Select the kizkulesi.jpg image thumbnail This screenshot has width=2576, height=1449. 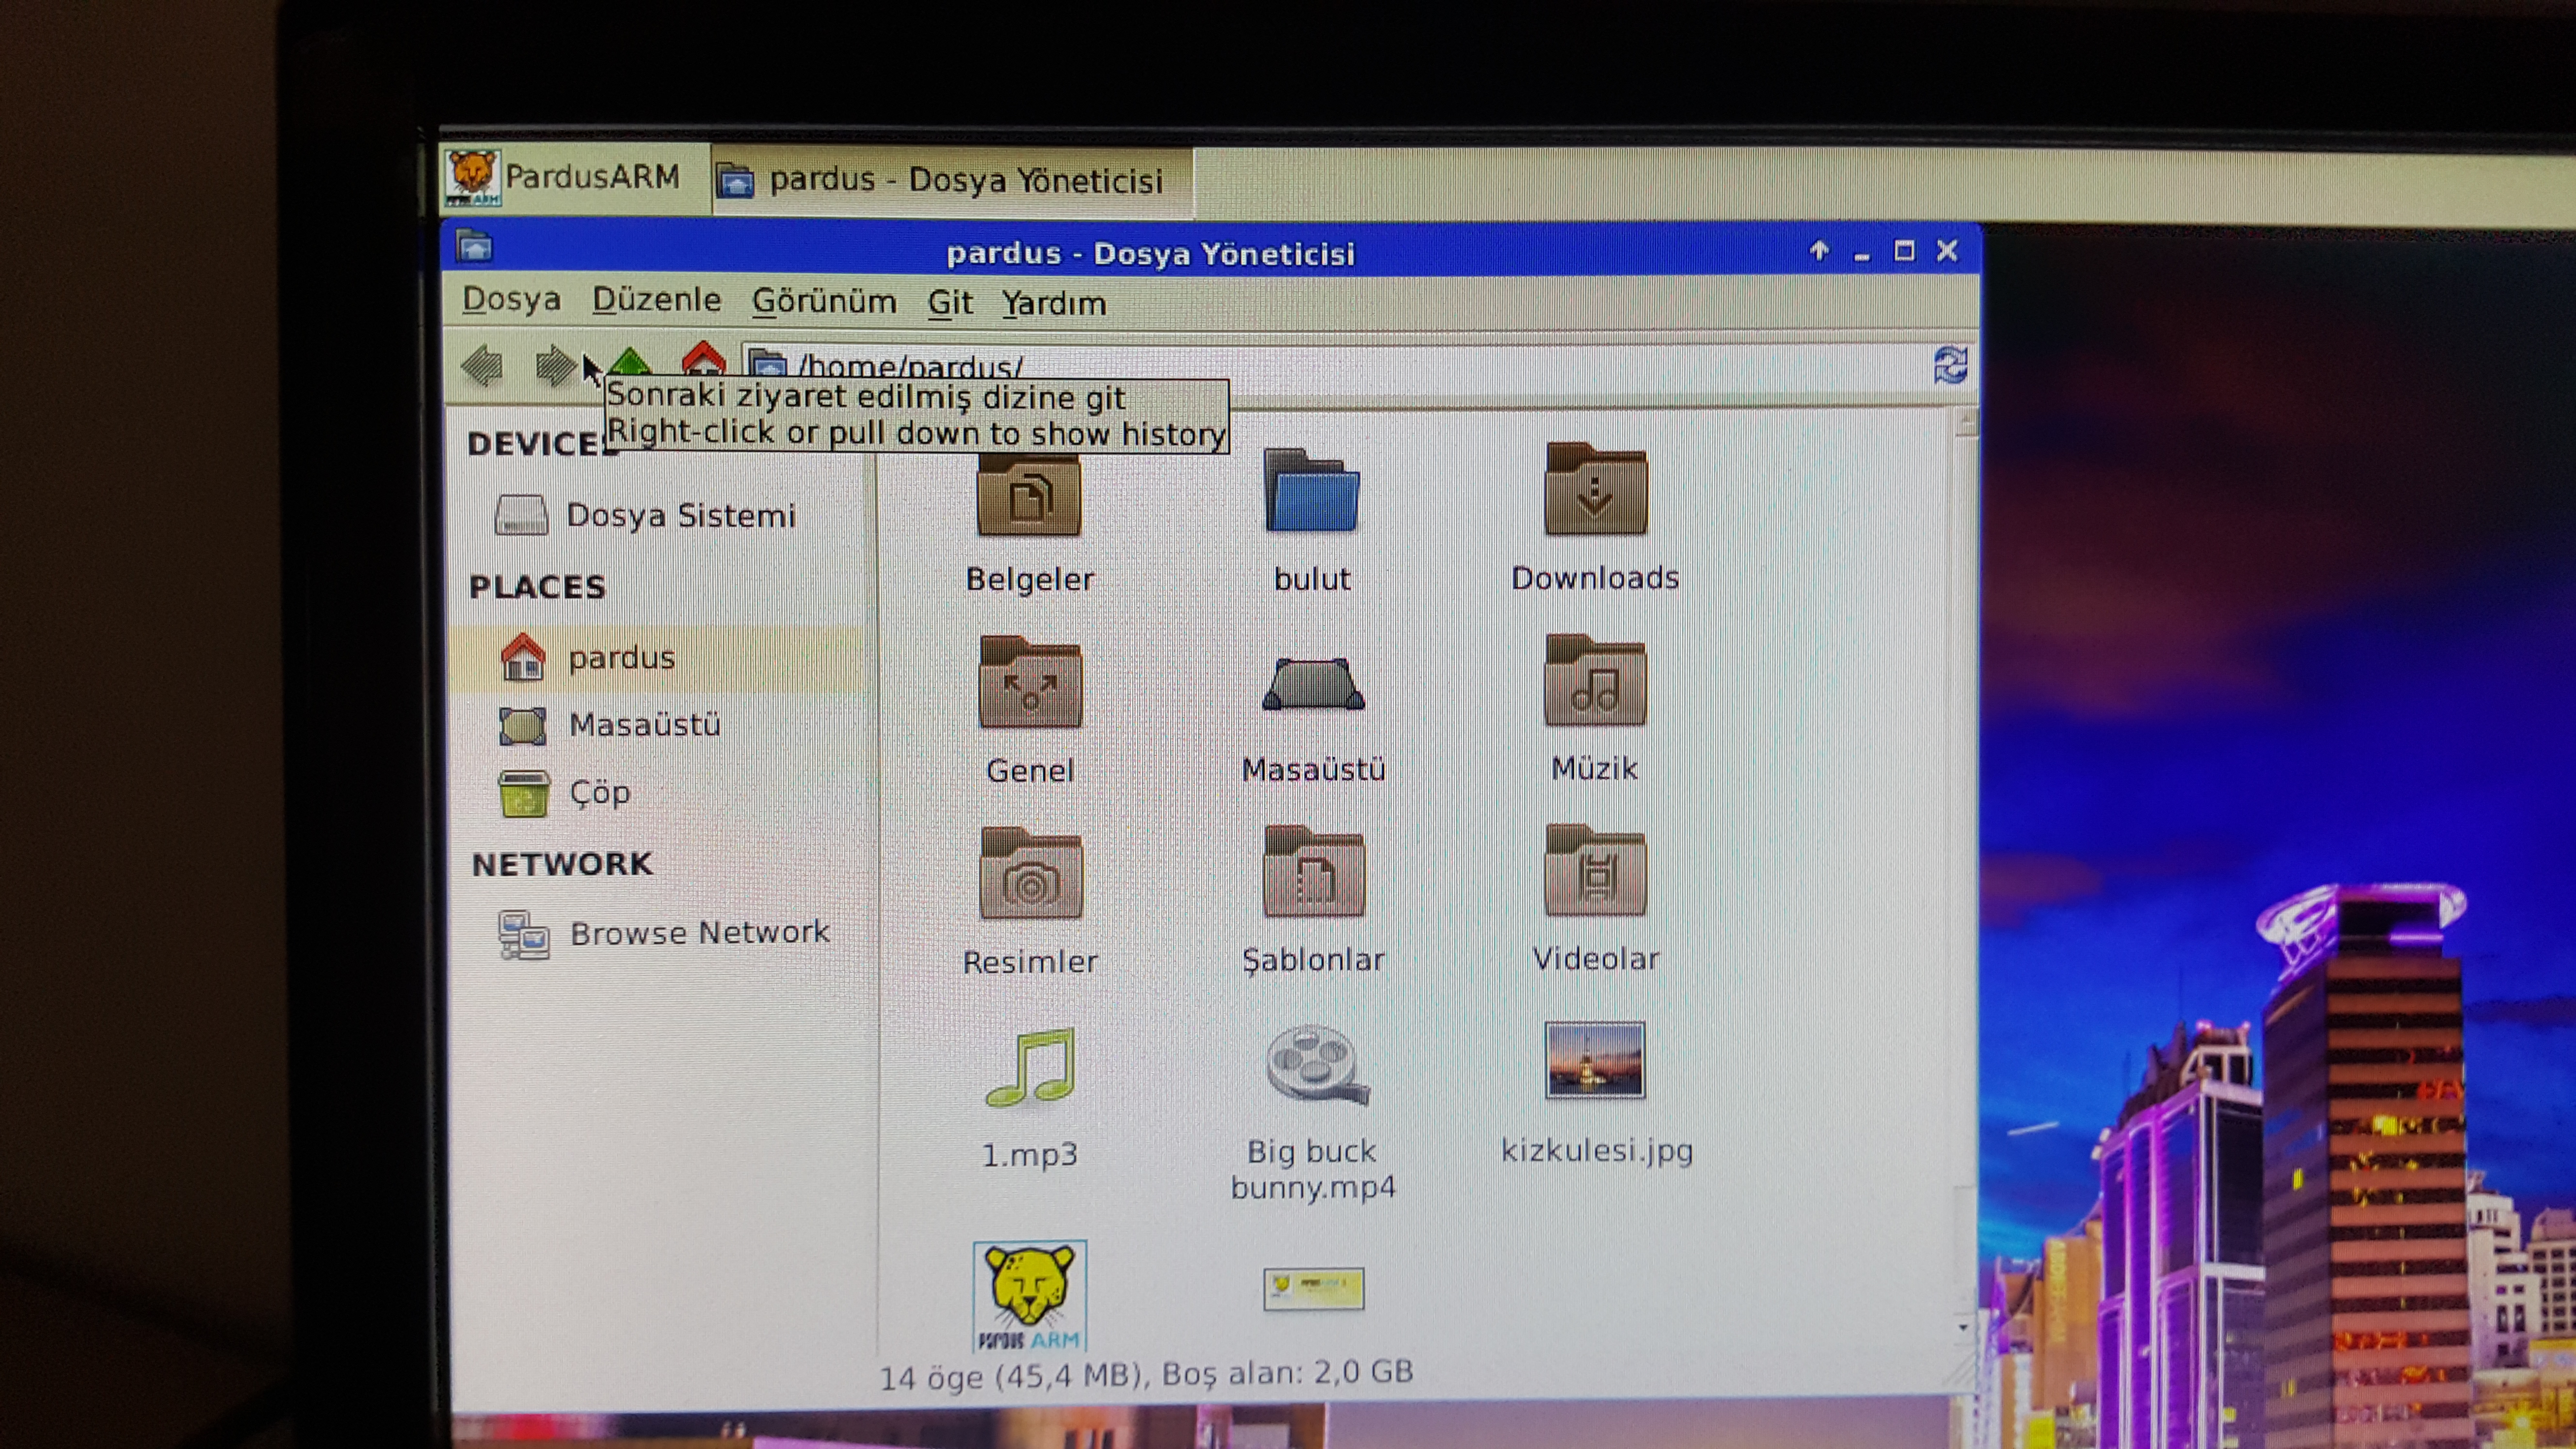[x=1595, y=1060]
